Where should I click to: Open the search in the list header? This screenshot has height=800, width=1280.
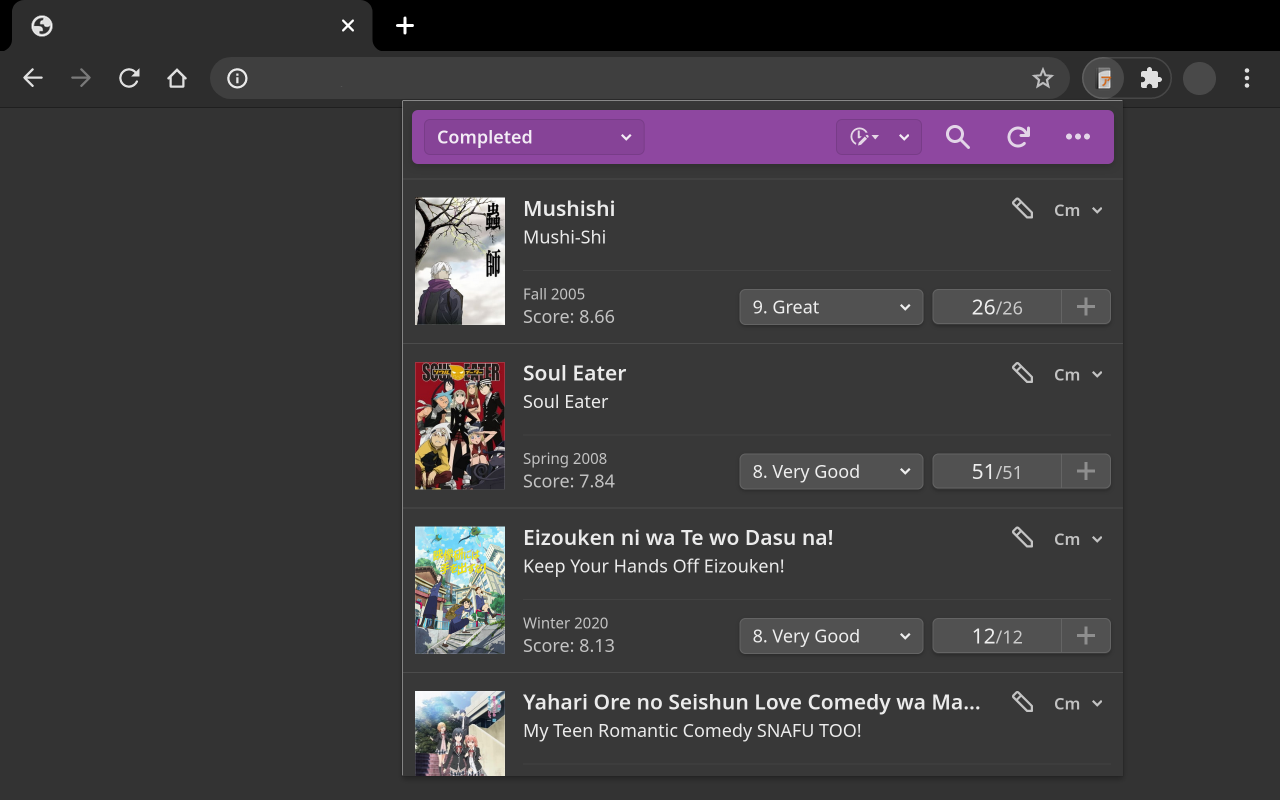coord(957,137)
